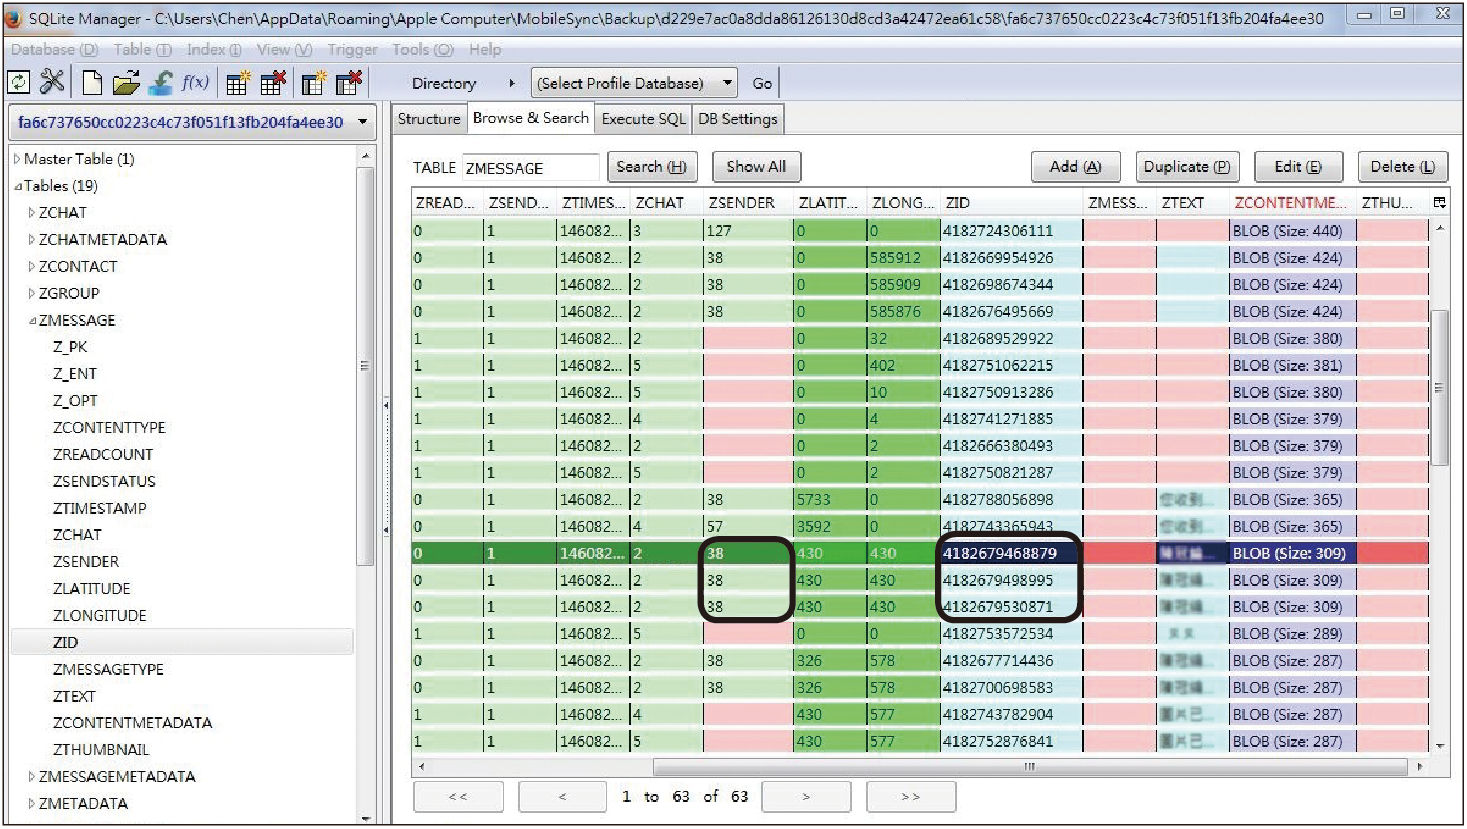Expand the ZMETADATA table node
This screenshot has height=829, width=1467.
[32, 804]
